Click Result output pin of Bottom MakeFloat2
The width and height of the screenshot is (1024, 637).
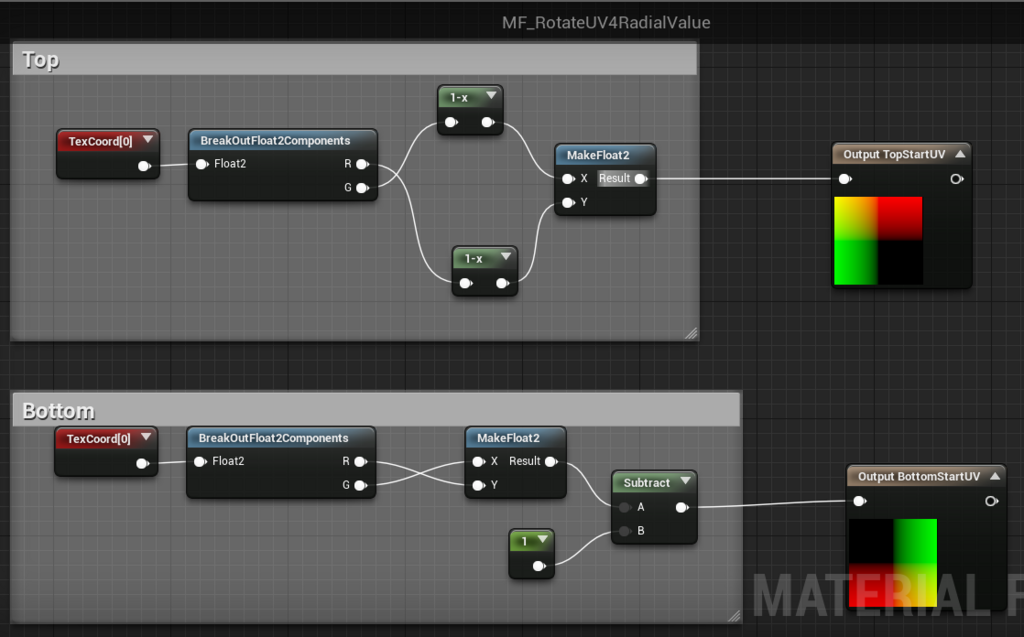[552, 461]
